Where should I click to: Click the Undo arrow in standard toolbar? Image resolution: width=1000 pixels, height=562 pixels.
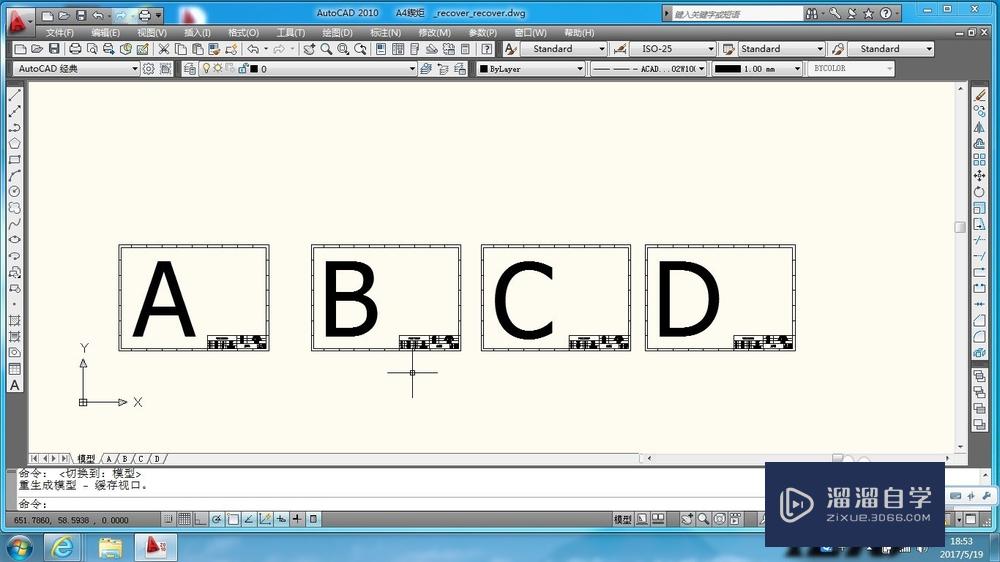(x=253, y=49)
